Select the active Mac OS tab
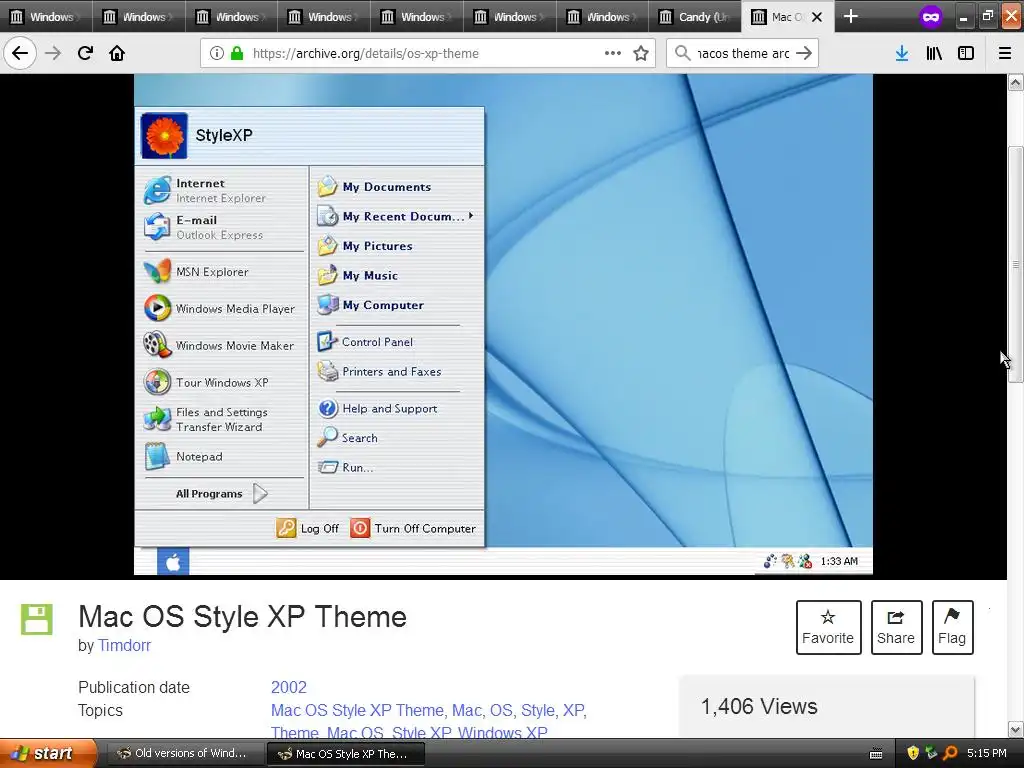 [787, 16]
